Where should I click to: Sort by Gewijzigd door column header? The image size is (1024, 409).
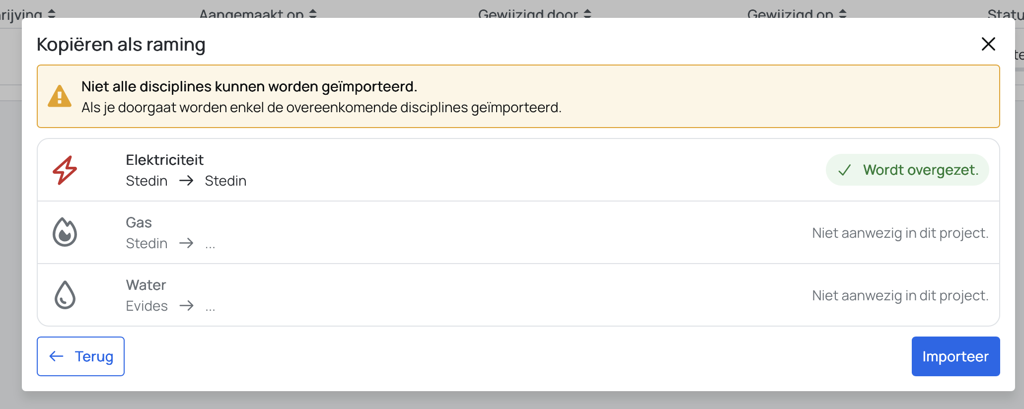pyautogui.click(x=535, y=14)
